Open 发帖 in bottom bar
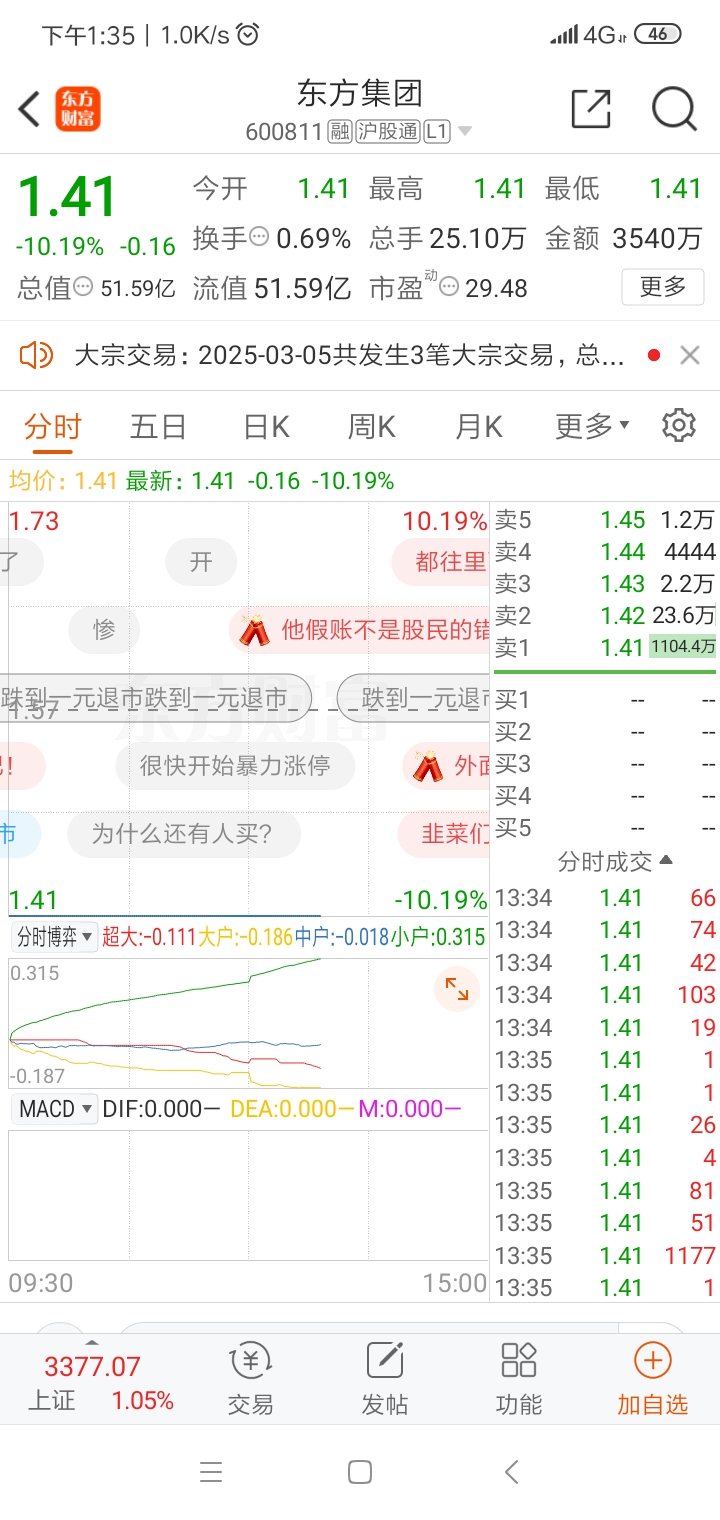 coord(384,1380)
